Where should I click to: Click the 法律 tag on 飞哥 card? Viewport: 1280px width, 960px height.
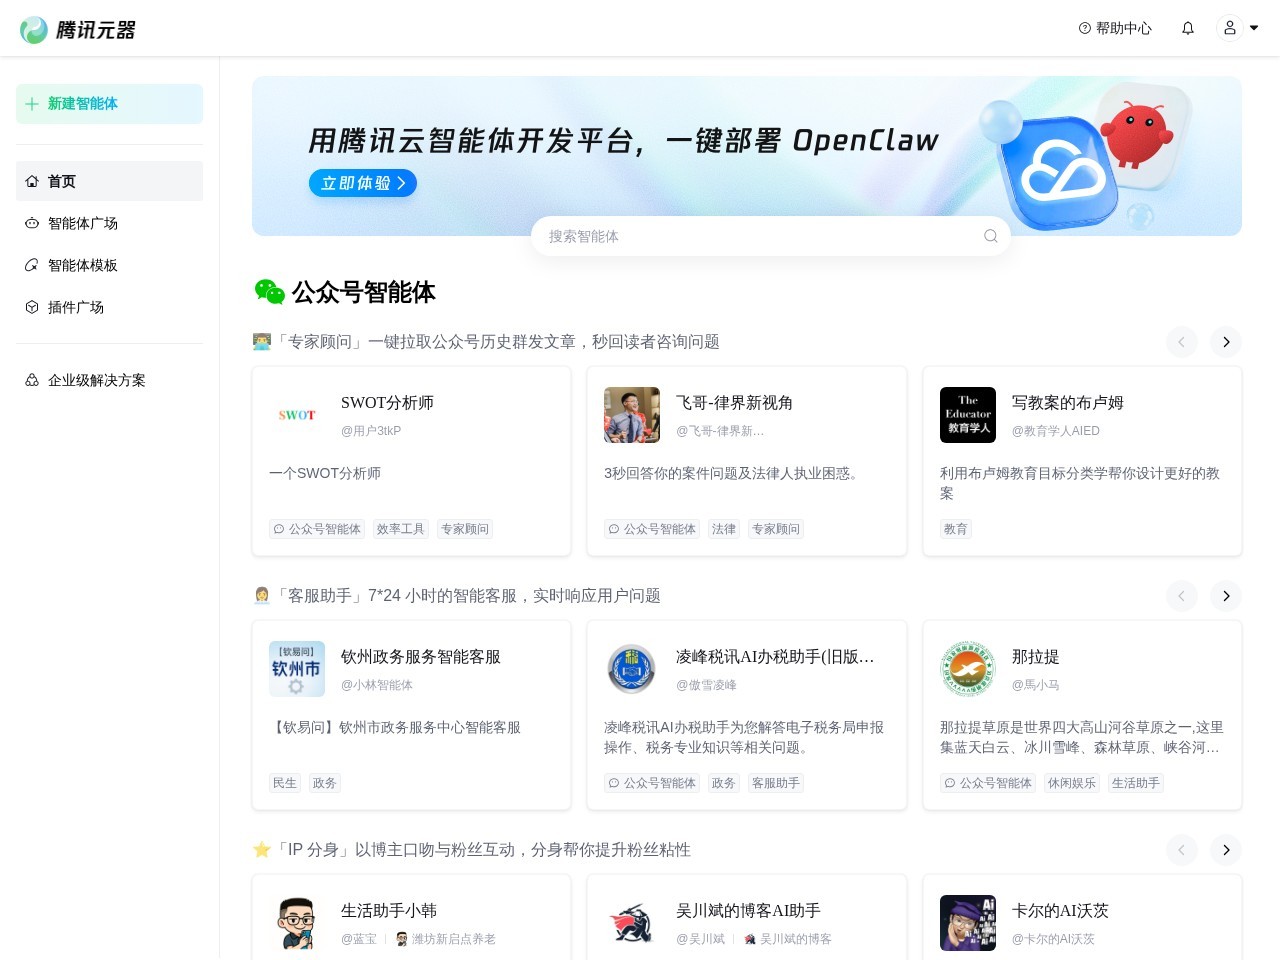[724, 529]
